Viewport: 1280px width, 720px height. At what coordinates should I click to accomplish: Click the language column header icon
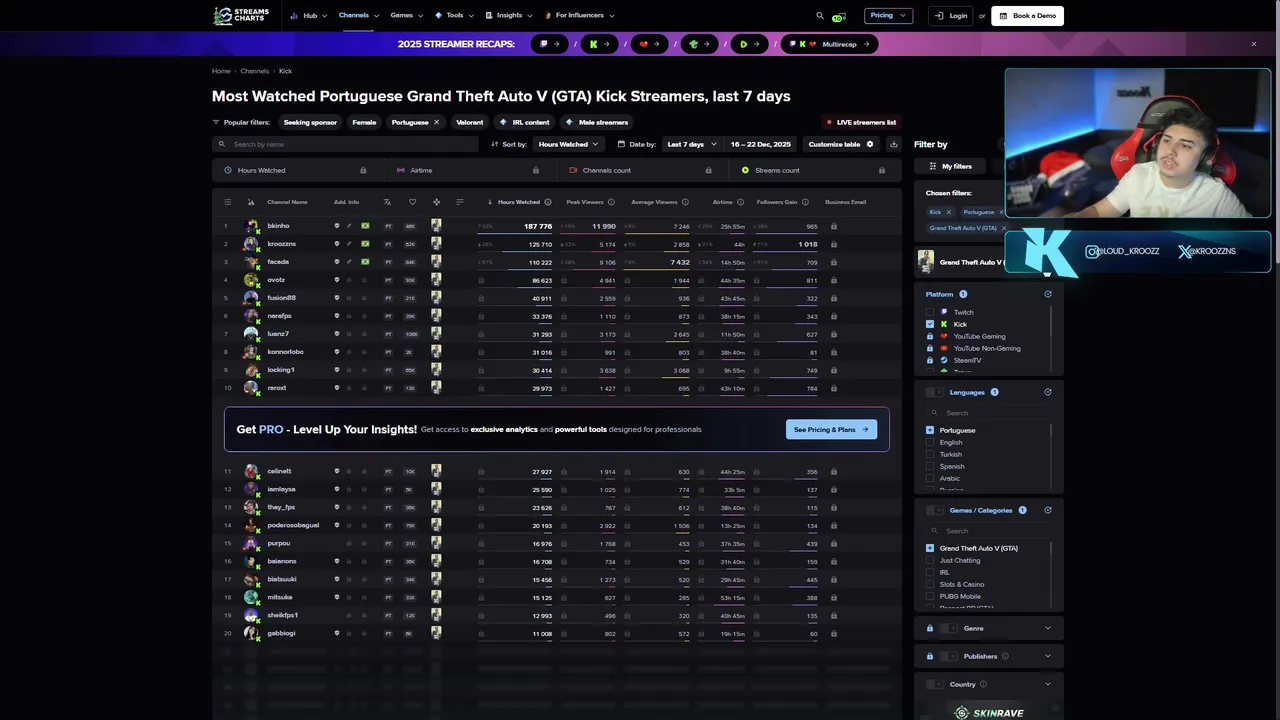pos(387,202)
